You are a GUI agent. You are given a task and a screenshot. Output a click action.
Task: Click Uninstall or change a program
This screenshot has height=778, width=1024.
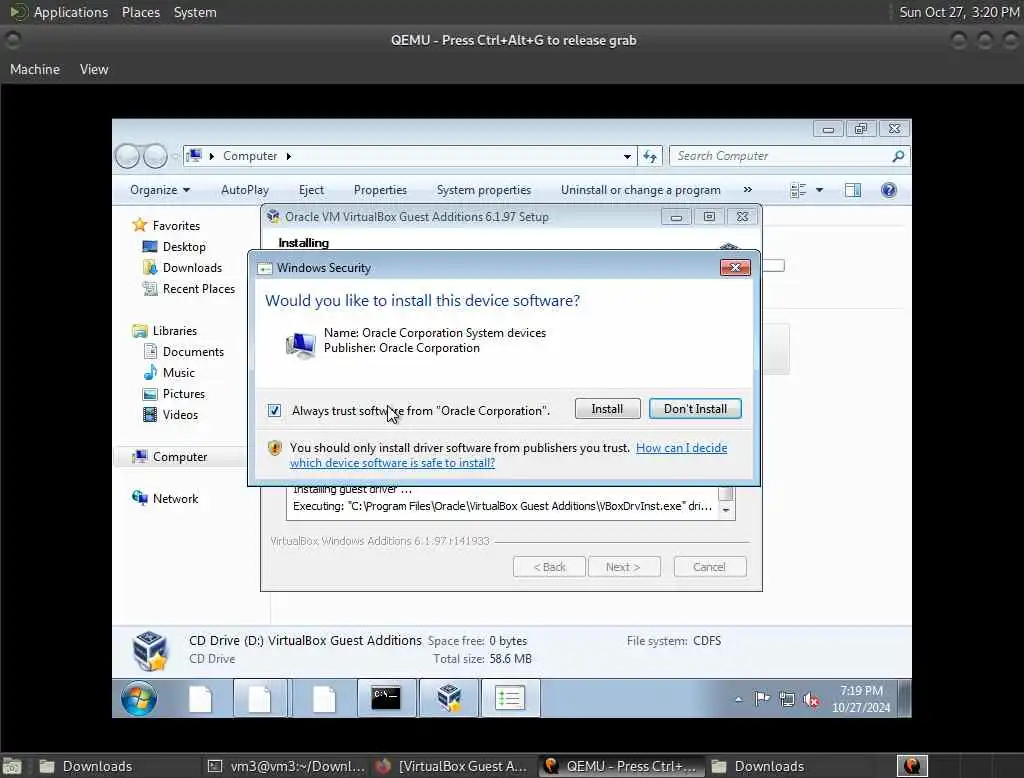tap(641, 190)
